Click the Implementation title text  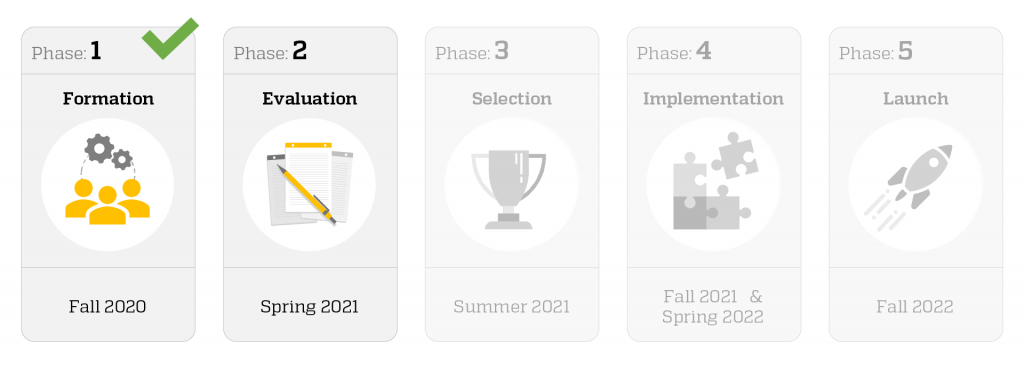tap(713, 99)
